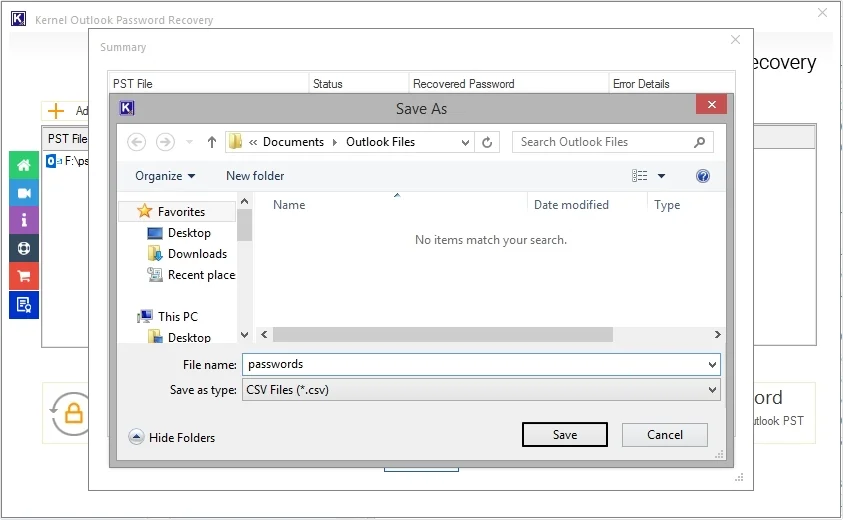Collapse folders with Hide Folders

(x=172, y=437)
